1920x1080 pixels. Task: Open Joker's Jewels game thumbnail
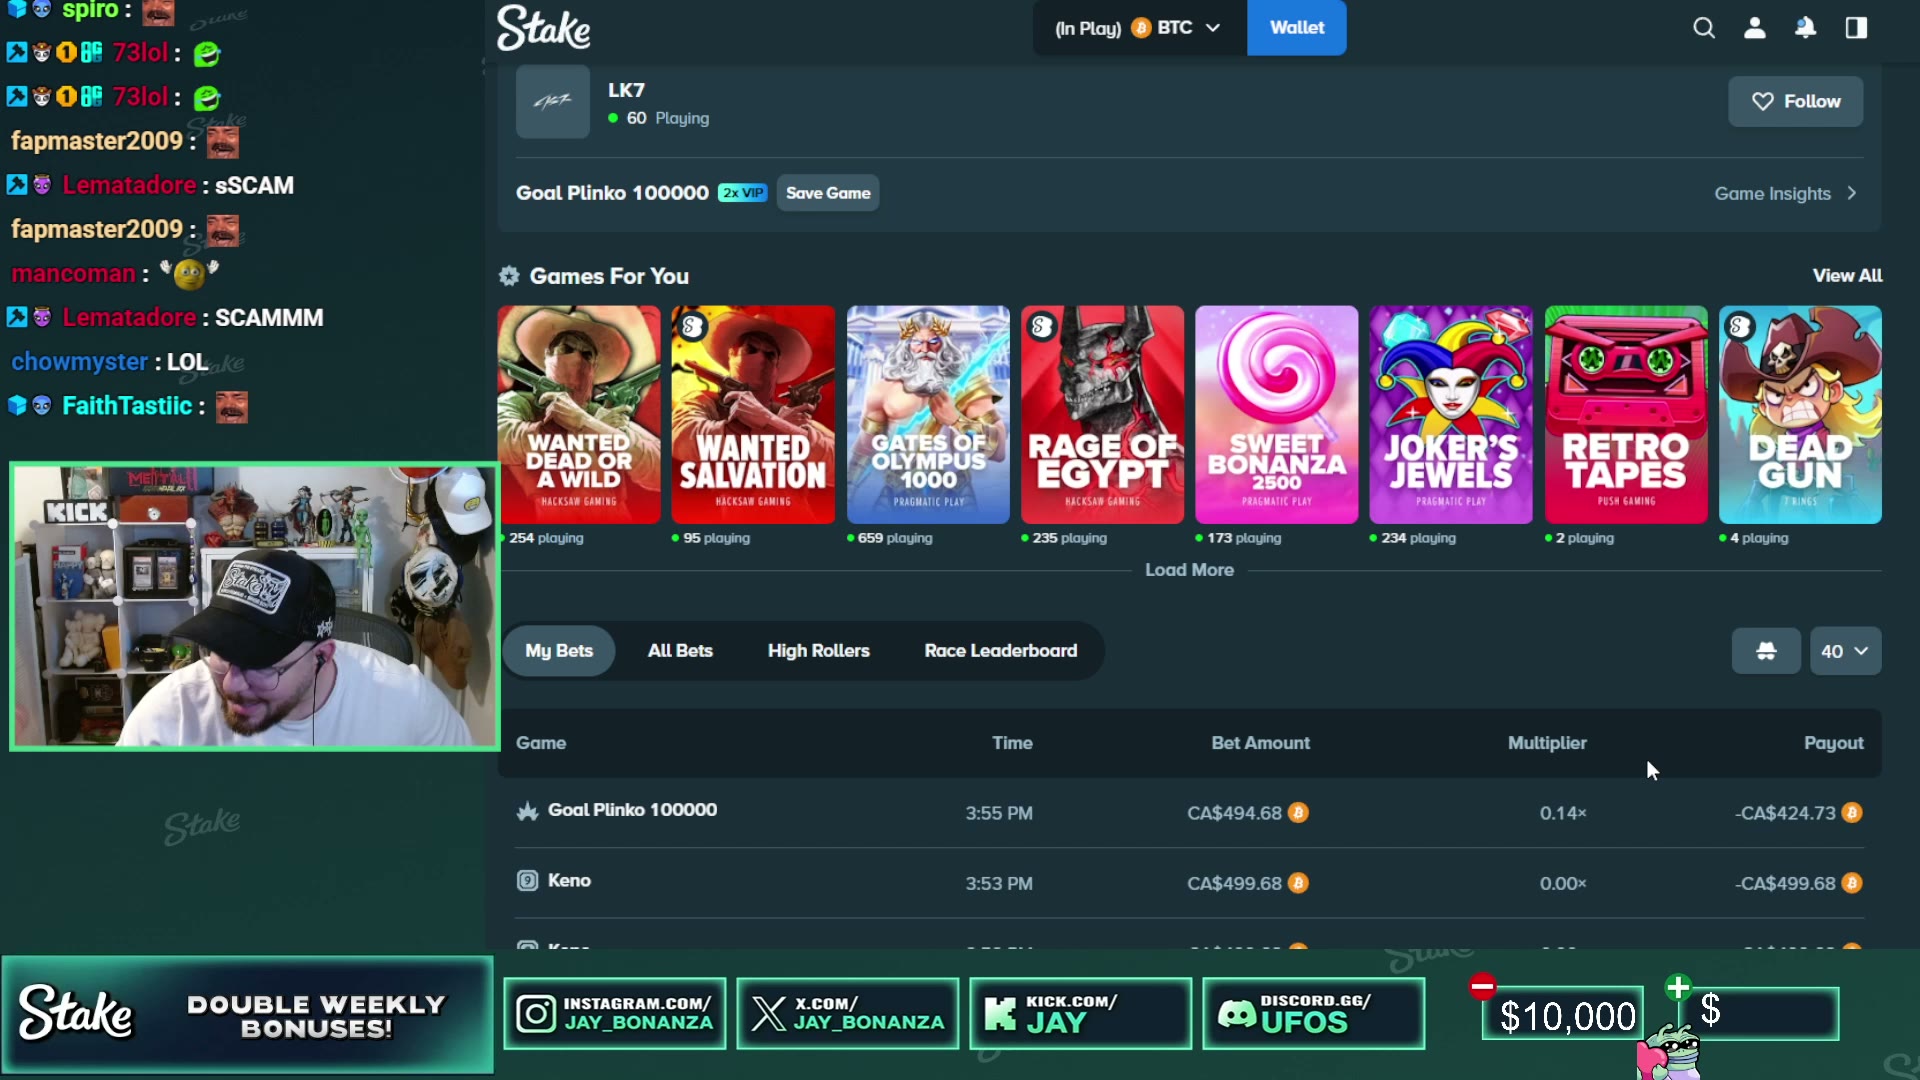coord(1450,415)
